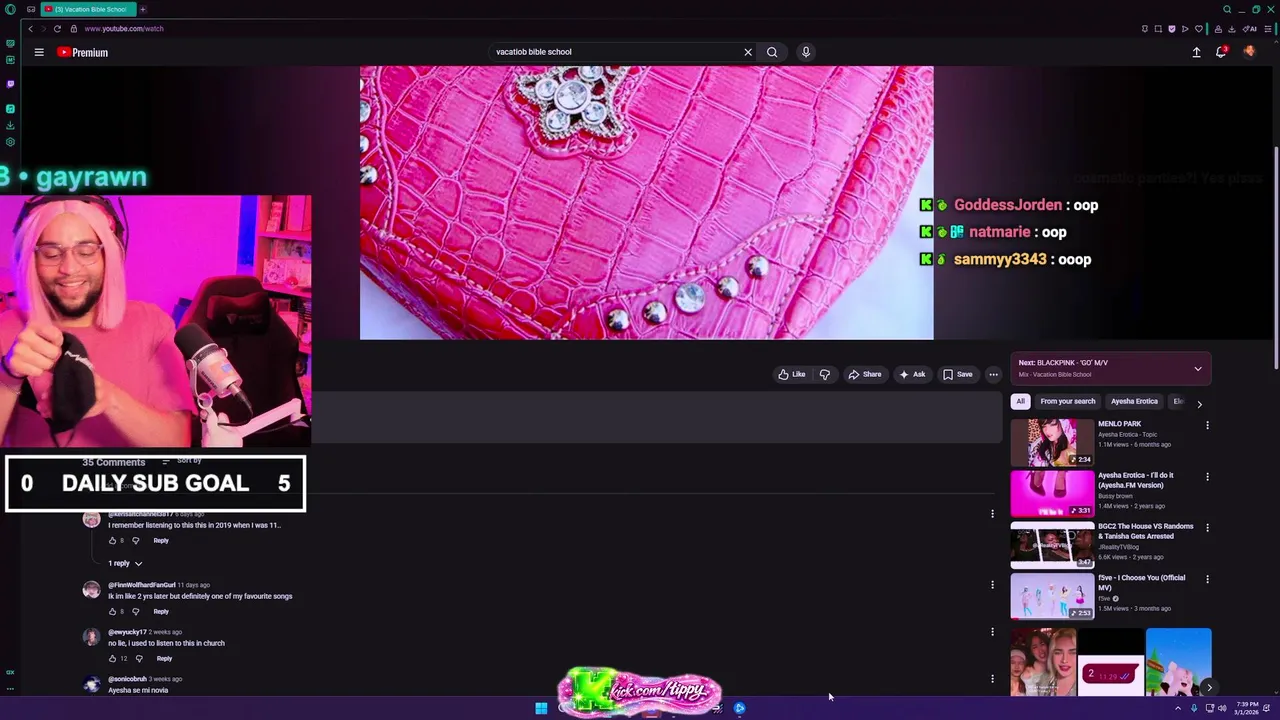Image resolution: width=1280 pixels, height=720 pixels.
Task: Switch to the Vacation Bible School tab
Action: (x=88, y=9)
